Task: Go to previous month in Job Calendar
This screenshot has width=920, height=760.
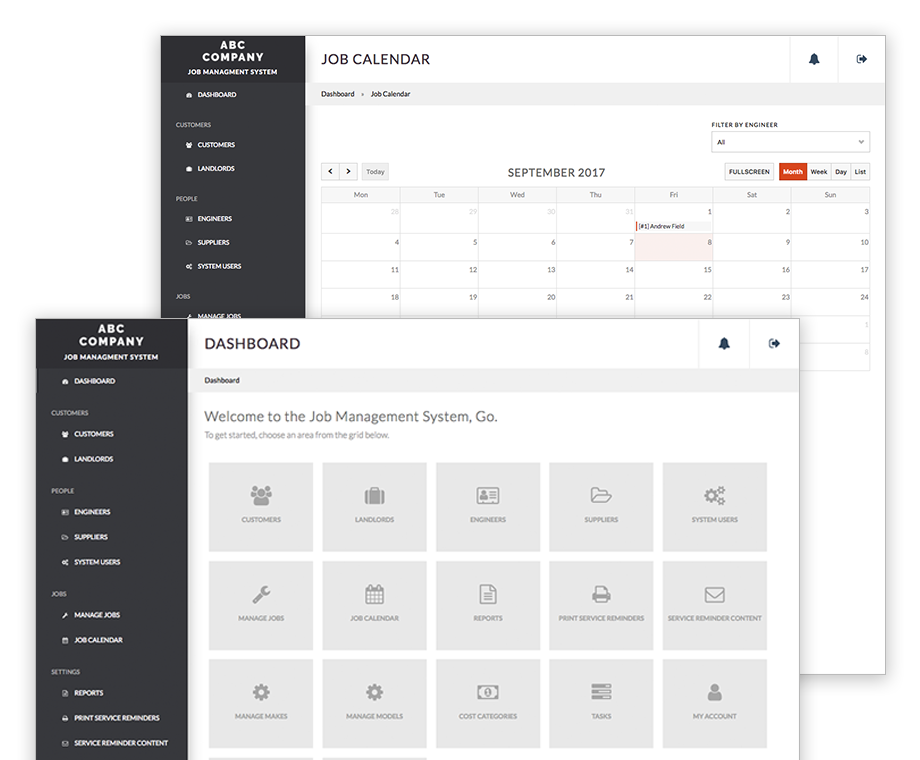Action: click(x=330, y=171)
